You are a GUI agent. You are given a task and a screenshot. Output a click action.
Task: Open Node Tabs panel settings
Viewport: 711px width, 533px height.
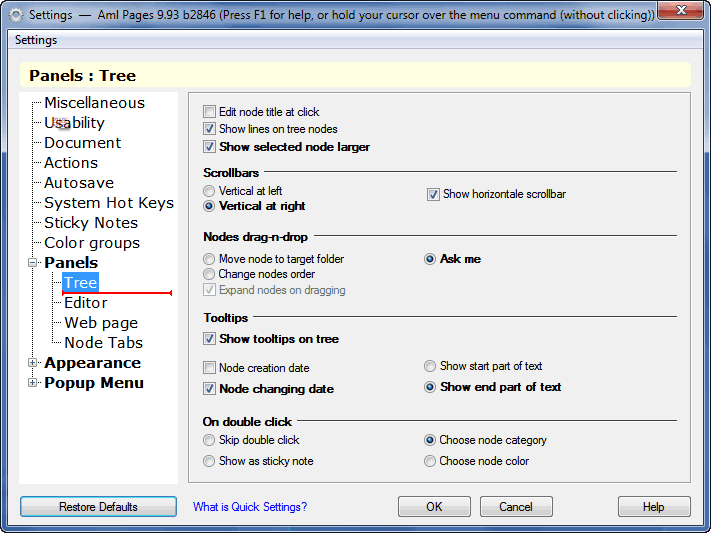103,342
